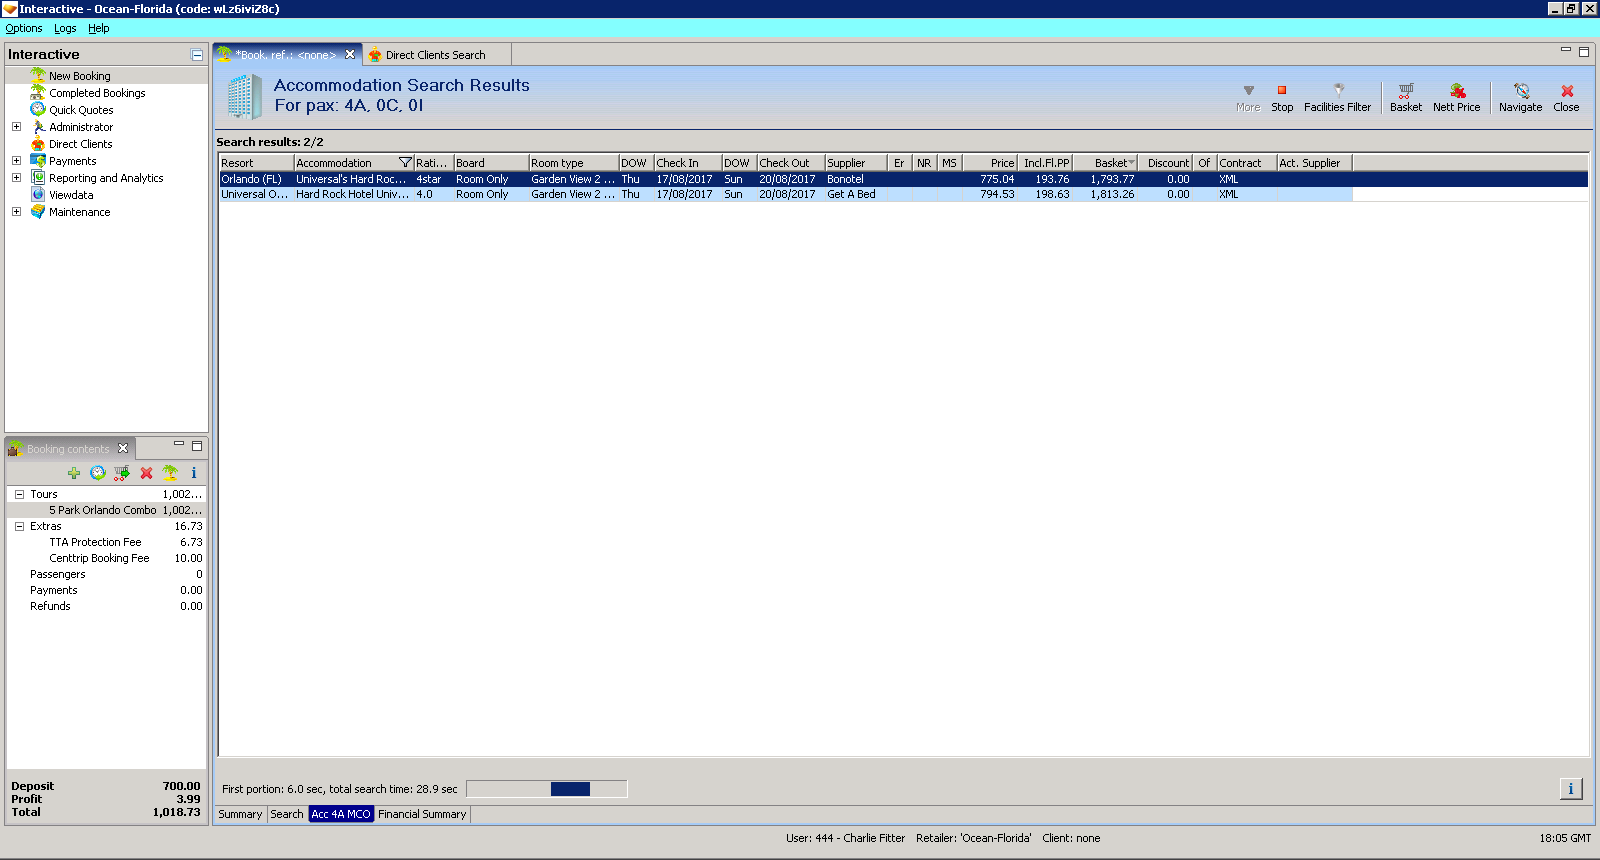Click the Close toolbar button with red X

(x=1566, y=98)
